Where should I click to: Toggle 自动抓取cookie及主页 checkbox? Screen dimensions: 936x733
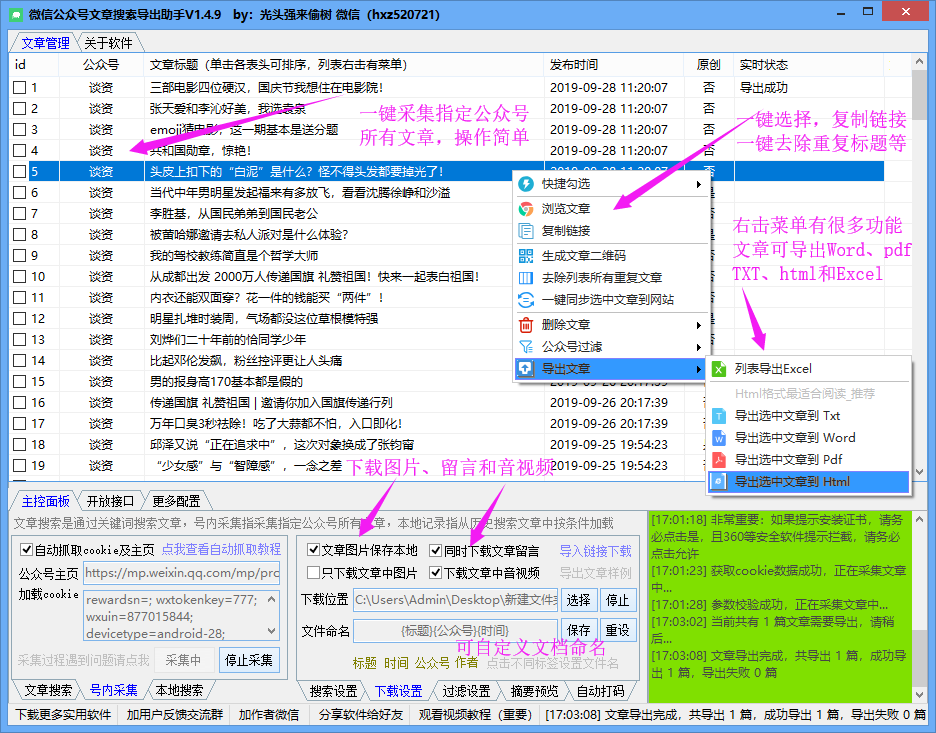tap(26, 550)
